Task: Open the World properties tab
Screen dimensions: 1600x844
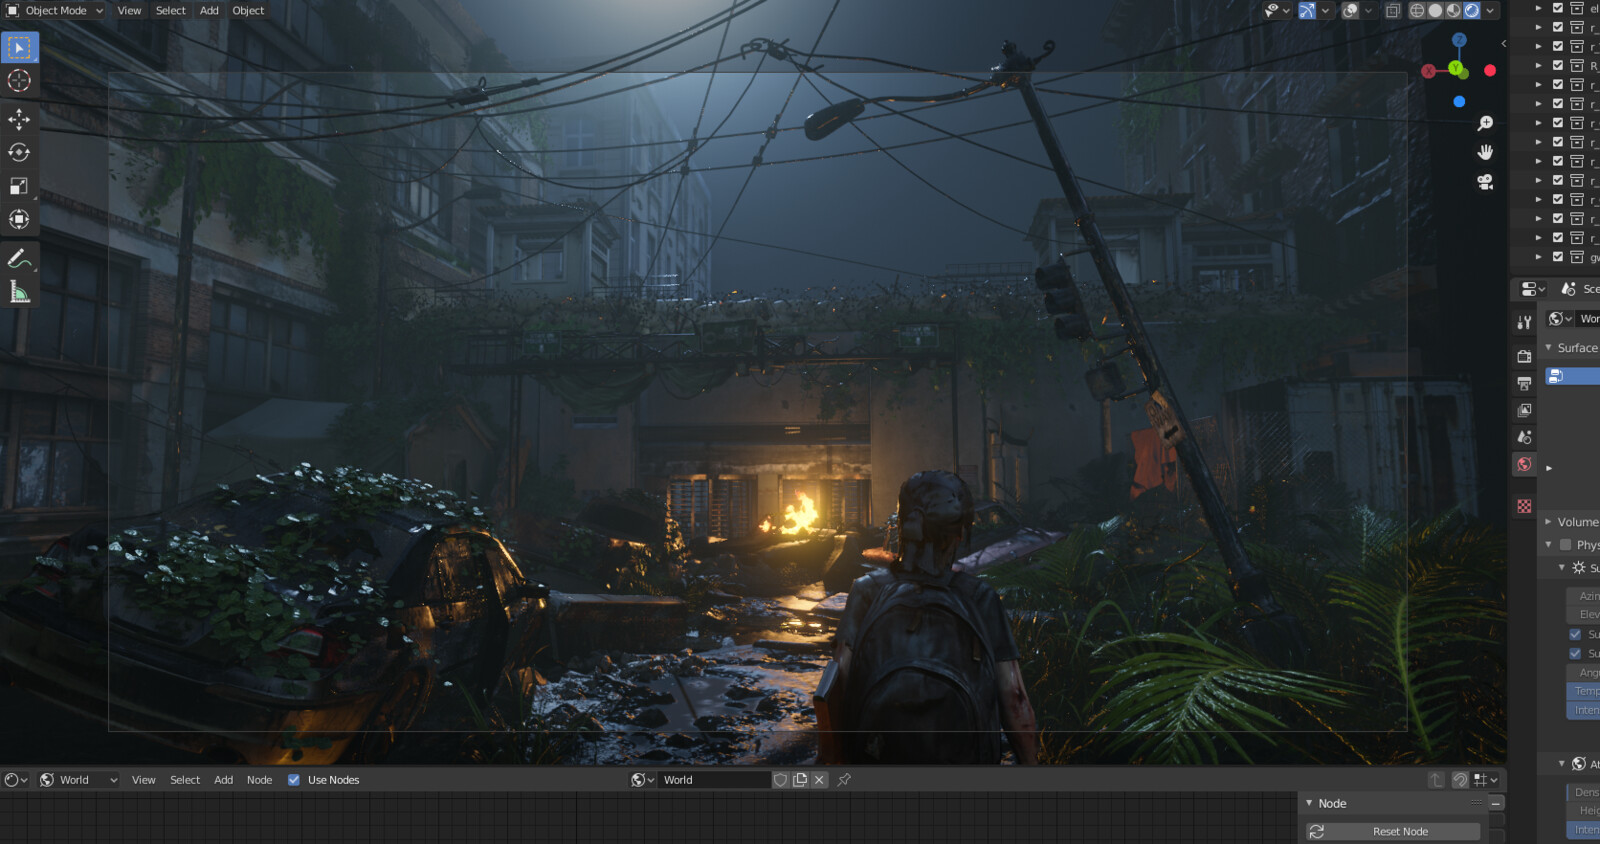Action: point(1524,464)
